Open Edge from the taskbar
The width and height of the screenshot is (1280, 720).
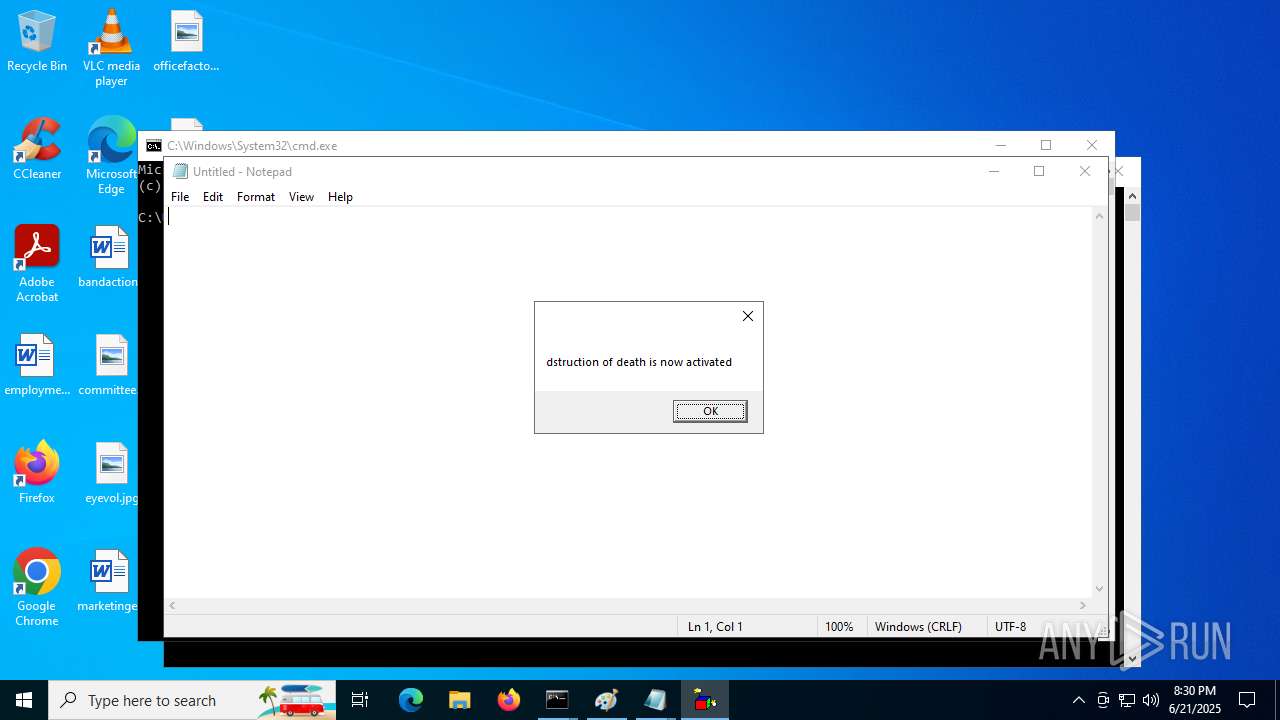coord(411,700)
